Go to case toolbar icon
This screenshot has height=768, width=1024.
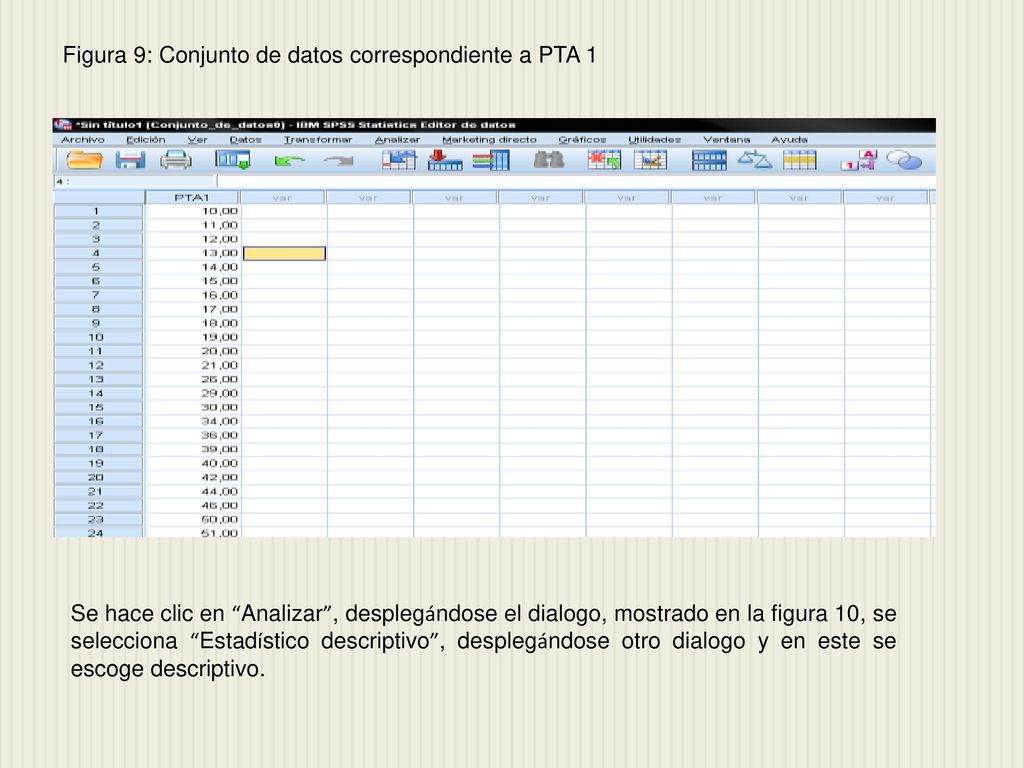[x=399, y=160]
